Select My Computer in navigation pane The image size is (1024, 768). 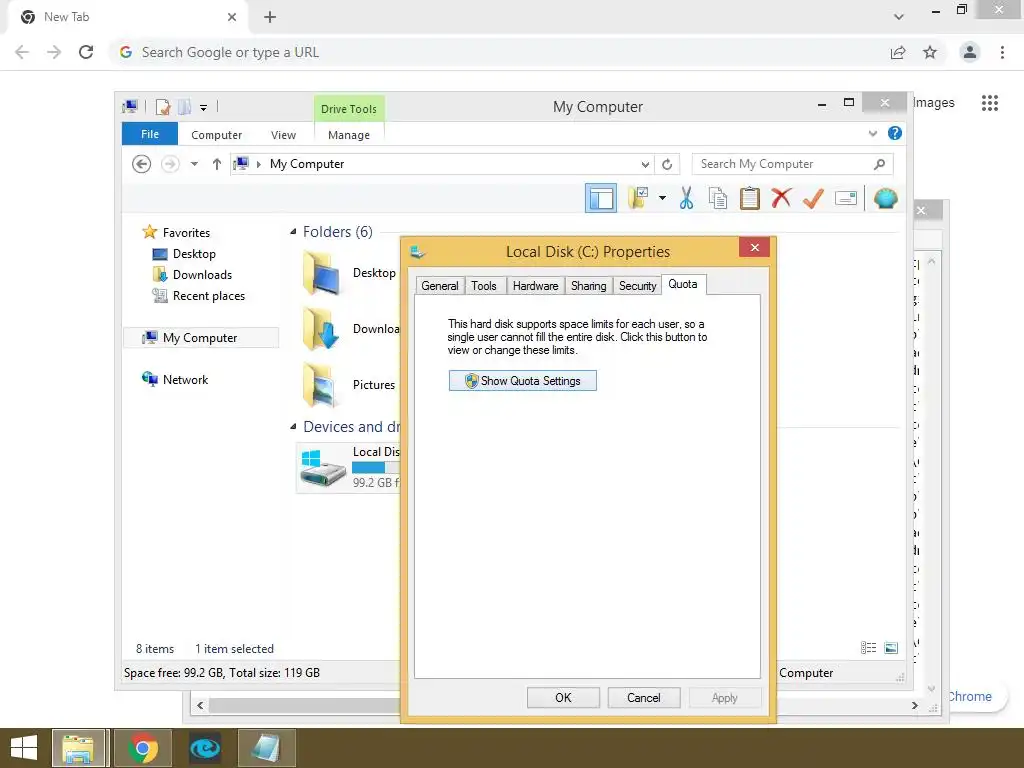(200, 338)
